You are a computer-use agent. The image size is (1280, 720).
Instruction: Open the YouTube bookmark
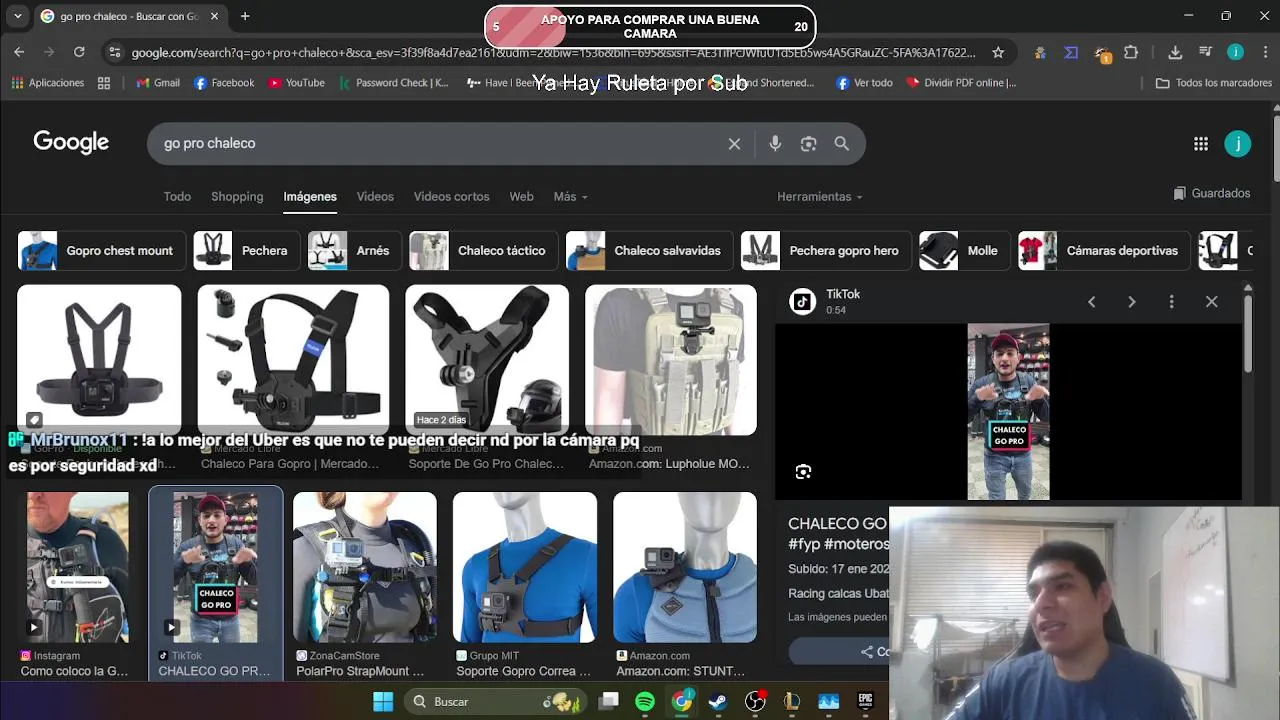(x=296, y=83)
